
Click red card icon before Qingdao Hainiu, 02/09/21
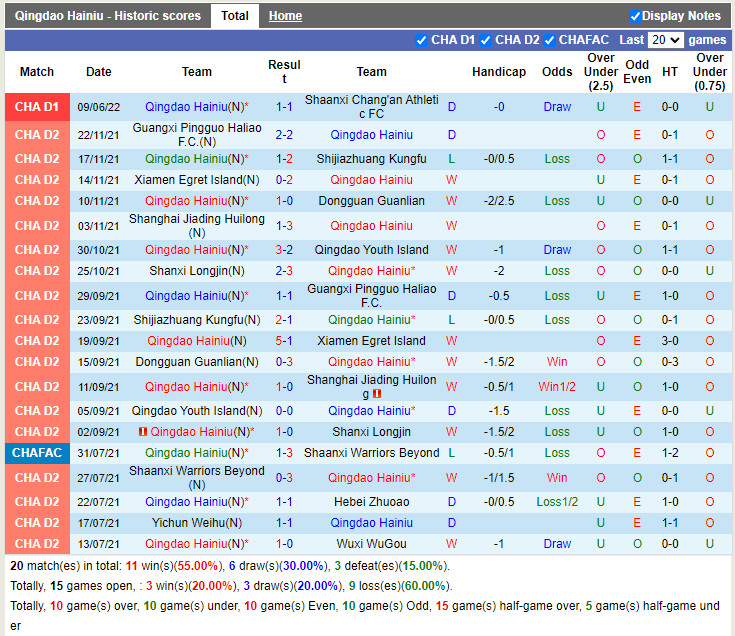point(143,432)
